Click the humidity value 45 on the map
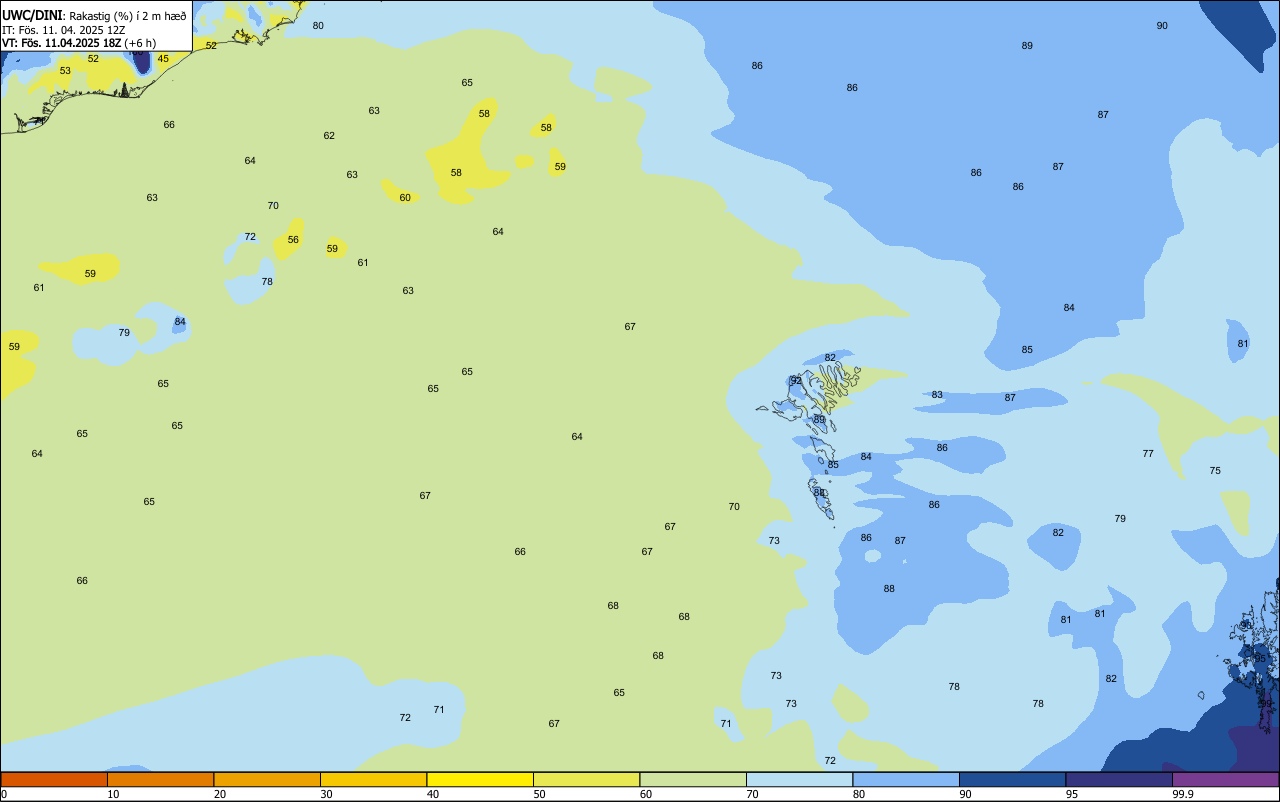The image size is (1280, 802). click(x=163, y=59)
